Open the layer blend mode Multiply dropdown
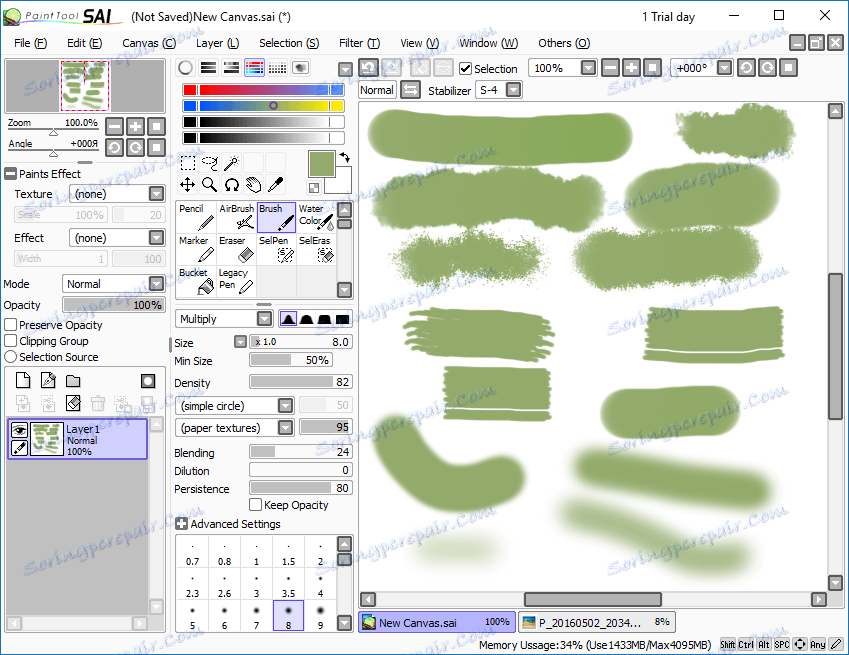 [224, 318]
